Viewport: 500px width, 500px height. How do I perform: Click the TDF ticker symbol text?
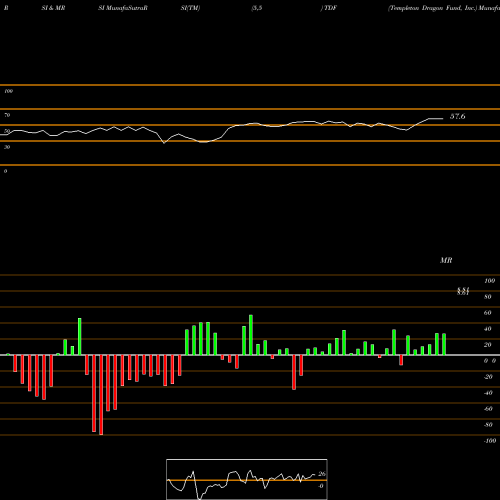[x=330, y=8]
